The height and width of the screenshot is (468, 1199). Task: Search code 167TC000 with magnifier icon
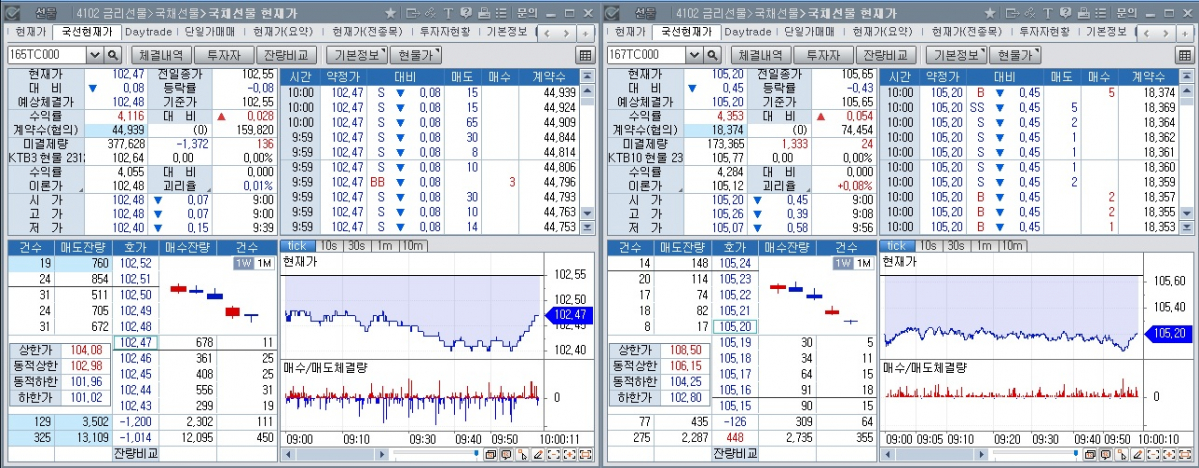(712, 55)
